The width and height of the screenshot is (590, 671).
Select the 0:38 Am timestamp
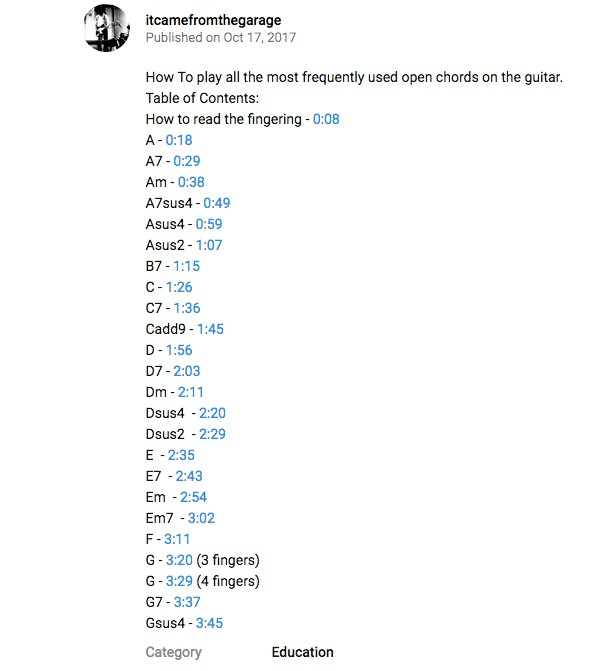191,182
